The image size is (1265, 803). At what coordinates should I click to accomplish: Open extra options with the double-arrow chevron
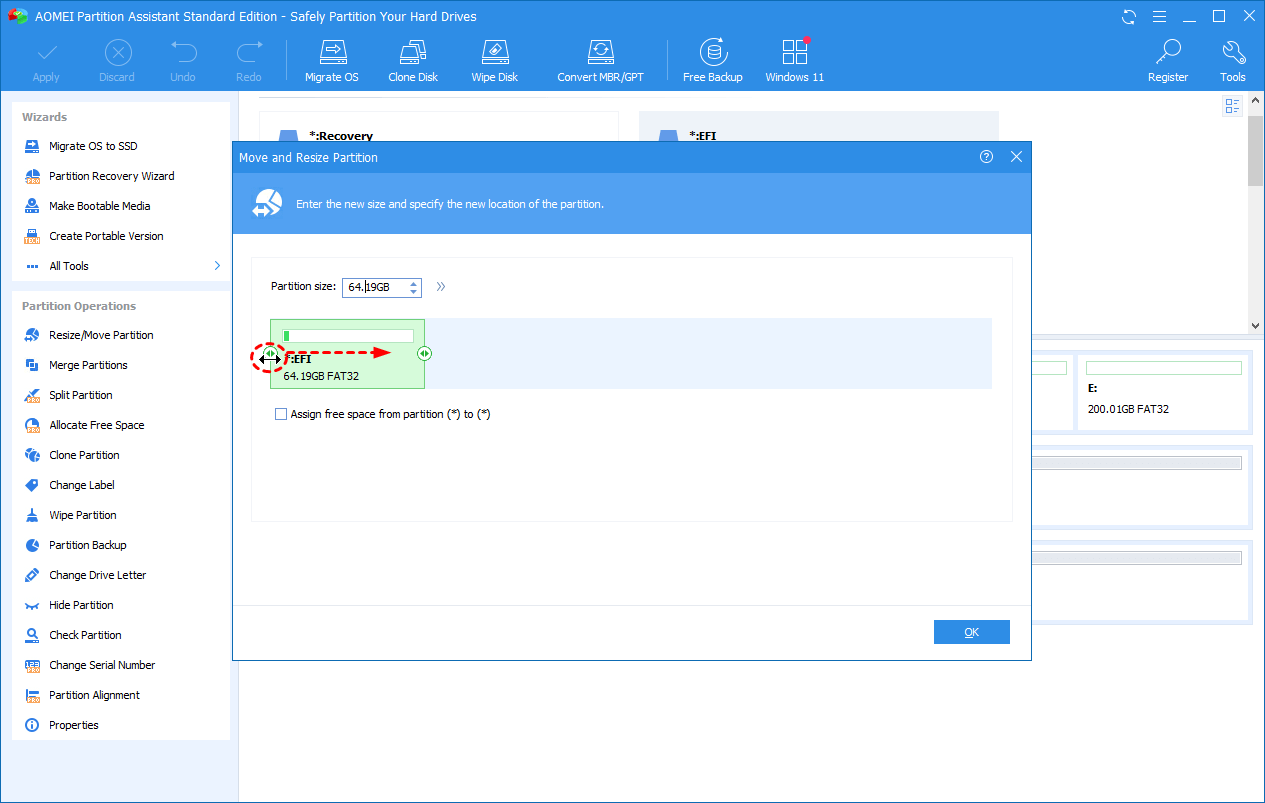pyautogui.click(x=440, y=286)
